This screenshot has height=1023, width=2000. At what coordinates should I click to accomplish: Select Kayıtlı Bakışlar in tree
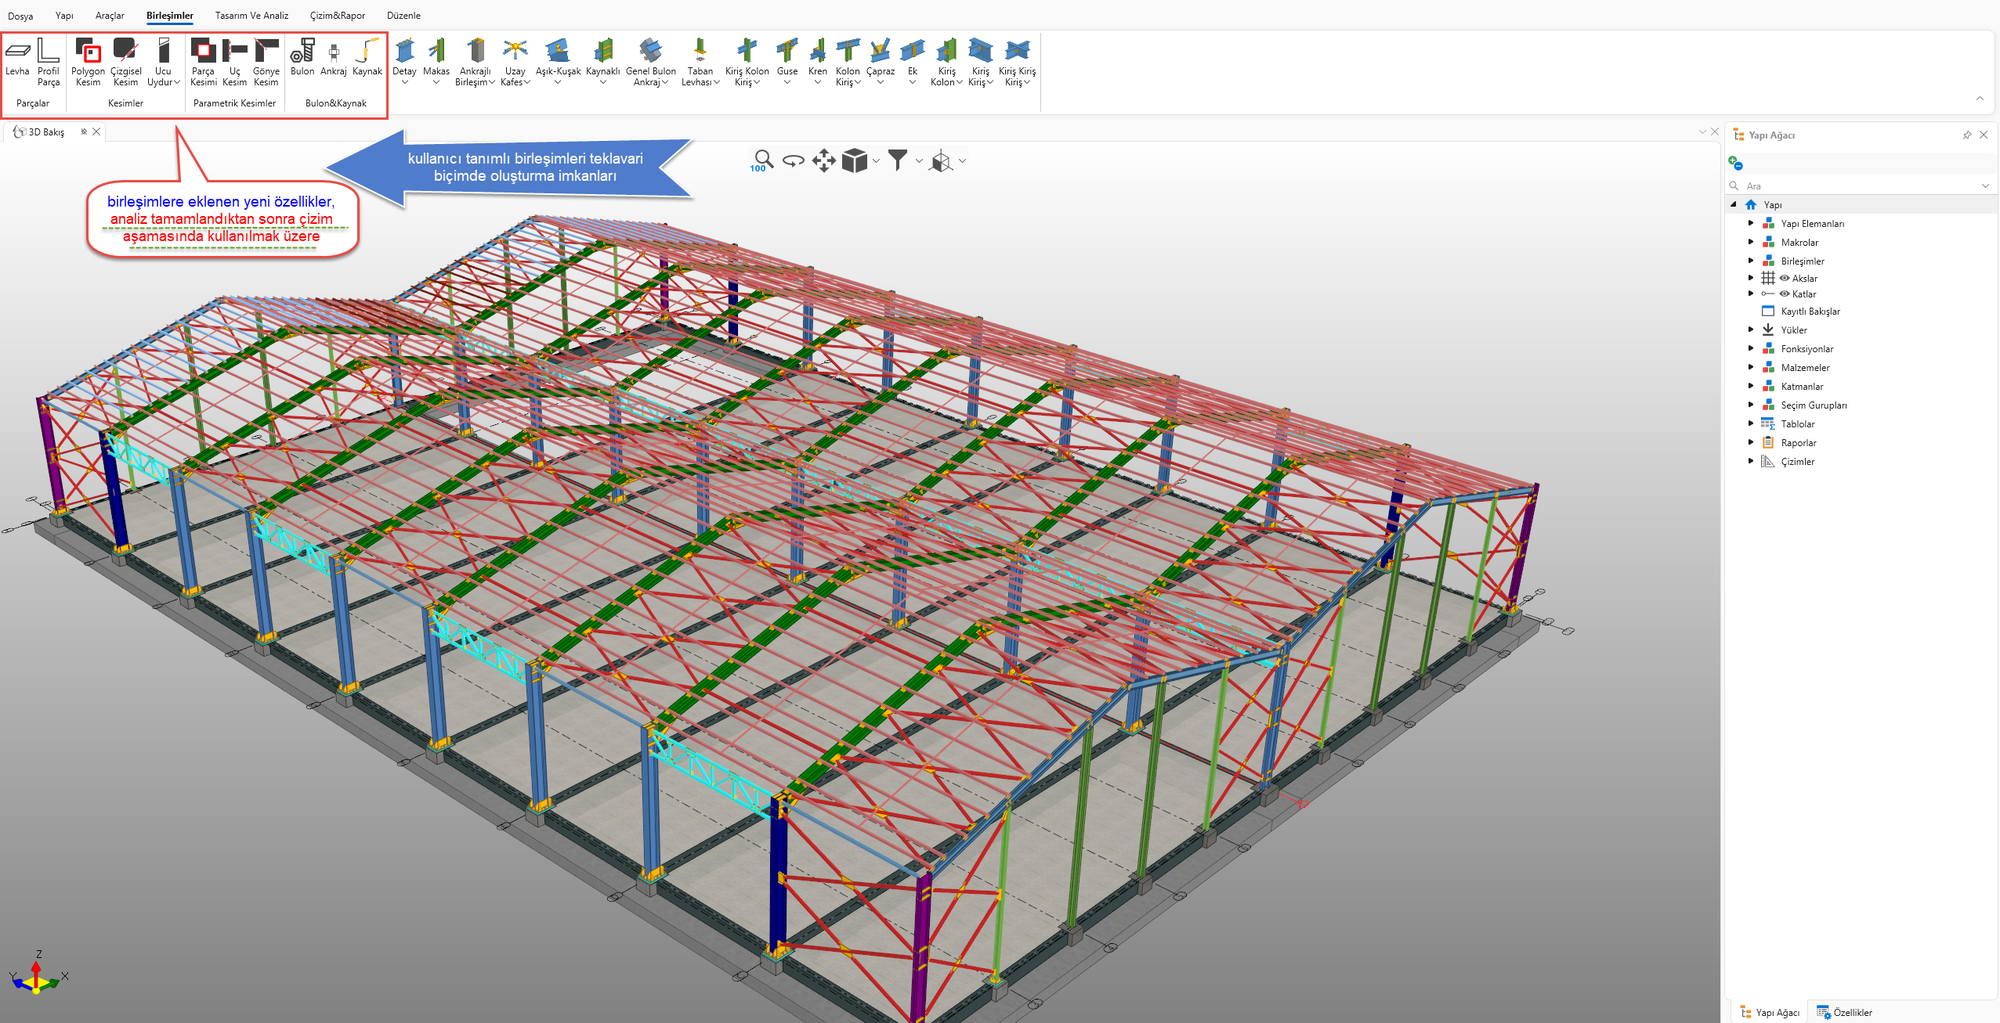pos(1810,311)
